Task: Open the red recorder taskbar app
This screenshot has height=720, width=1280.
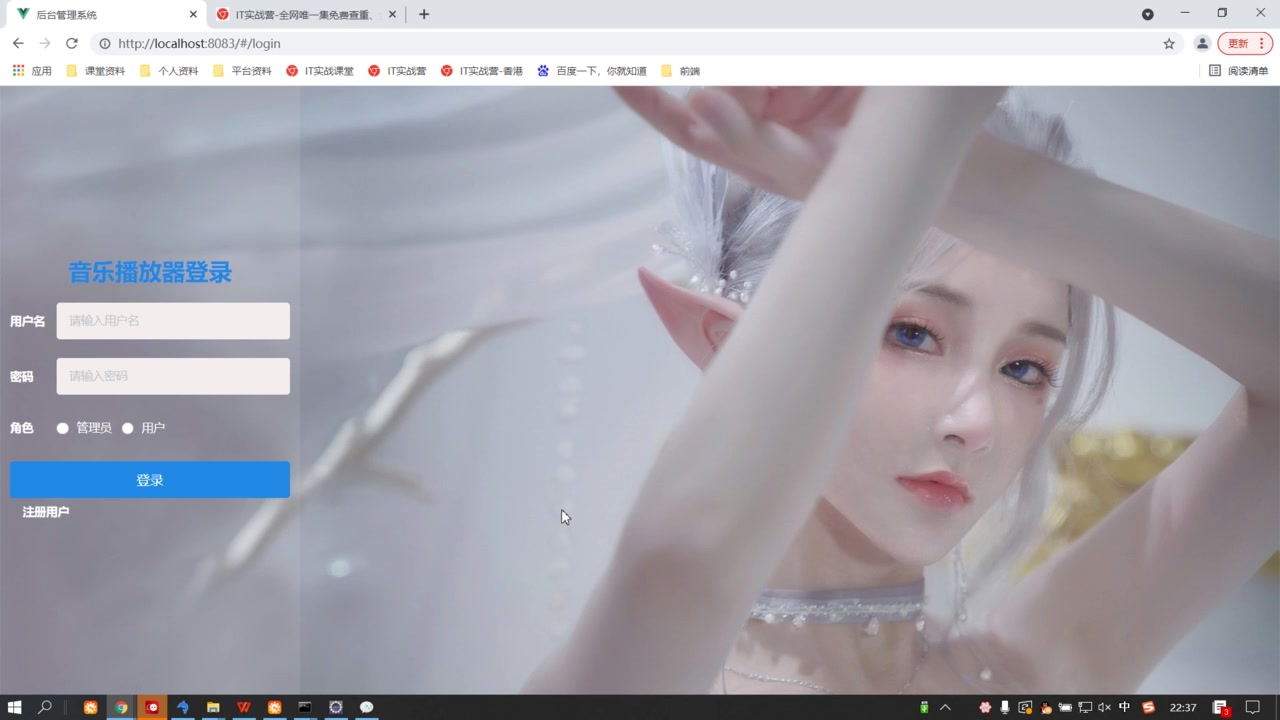Action: 152,707
